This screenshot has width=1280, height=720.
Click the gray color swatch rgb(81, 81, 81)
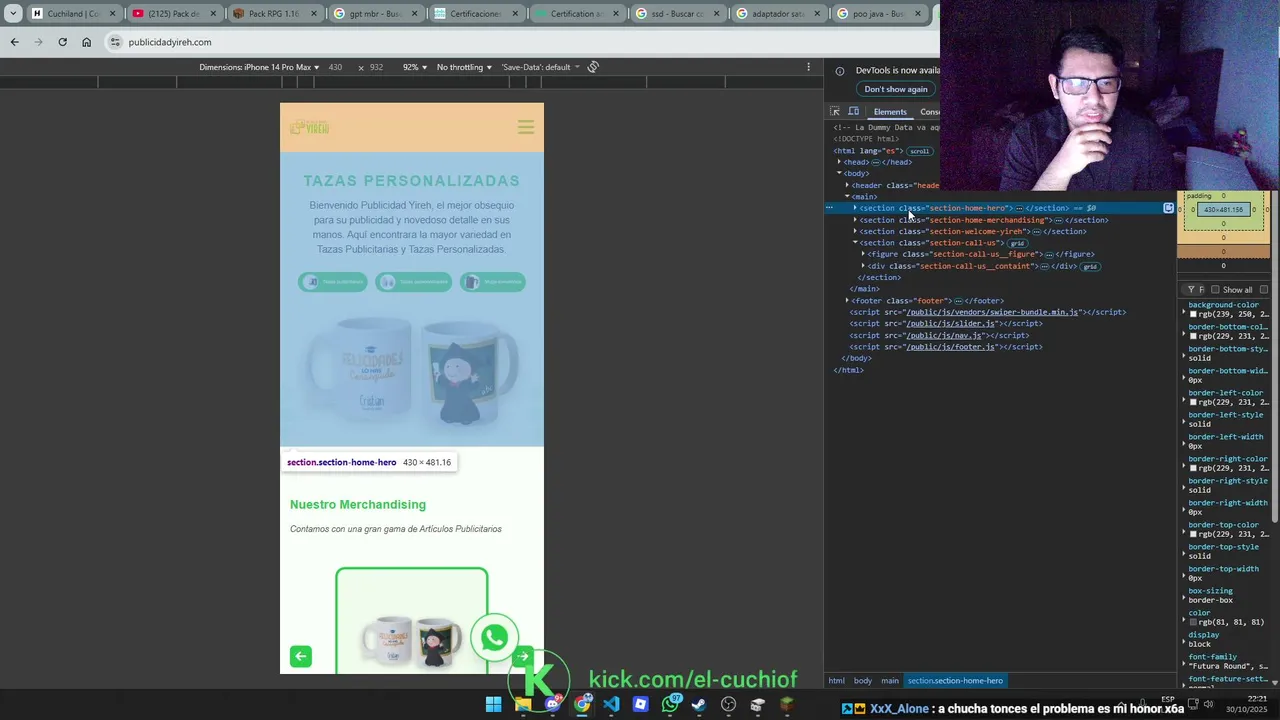click(x=1193, y=622)
